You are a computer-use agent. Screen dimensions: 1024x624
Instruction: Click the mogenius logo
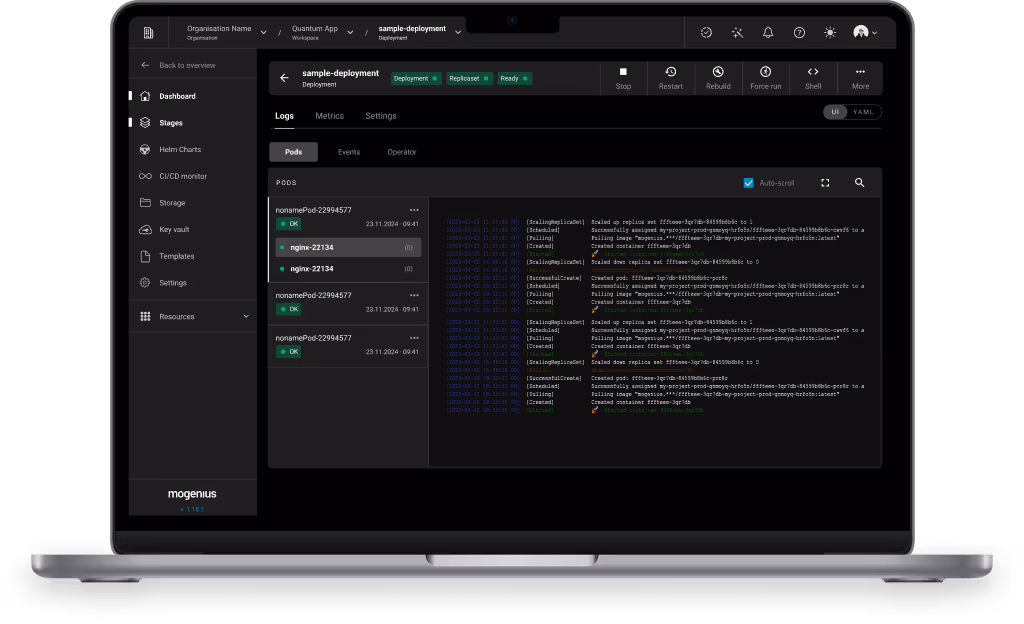pos(192,494)
